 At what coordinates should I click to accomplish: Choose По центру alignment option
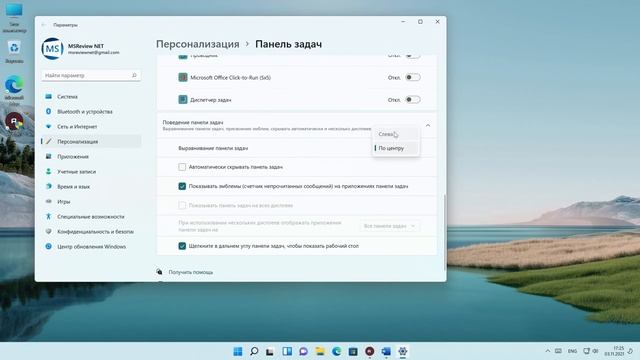tap(396, 148)
